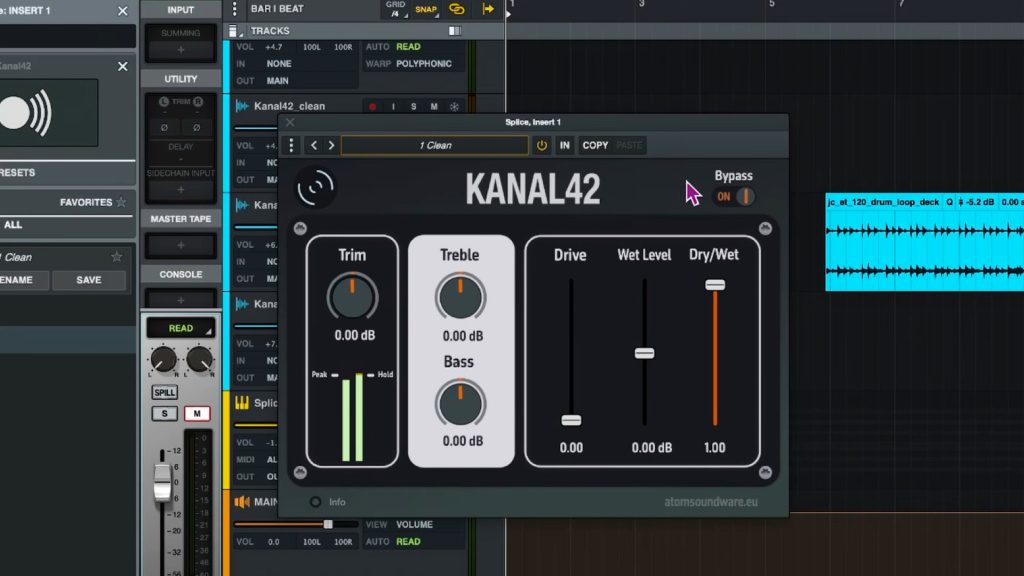
Task: Toggle the follow playhead arrow icon
Action: pos(488,9)
